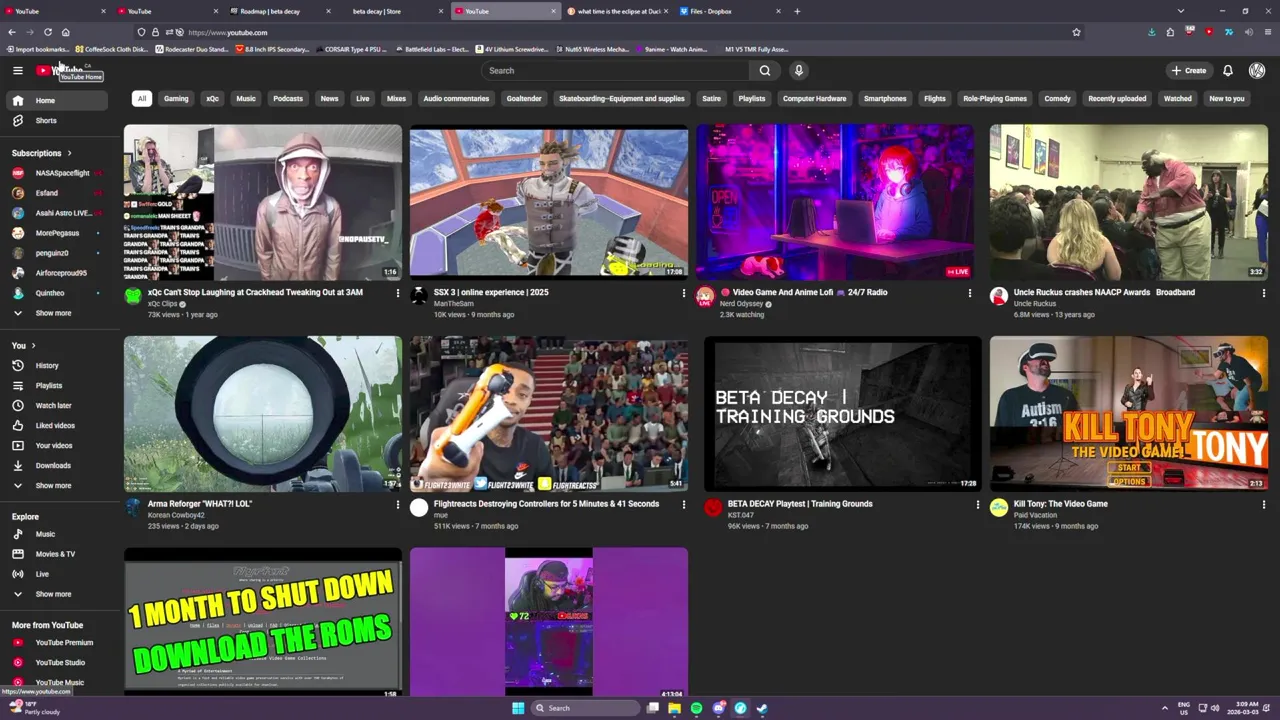Click the YouTube Home logo

[x=60, y=70]
